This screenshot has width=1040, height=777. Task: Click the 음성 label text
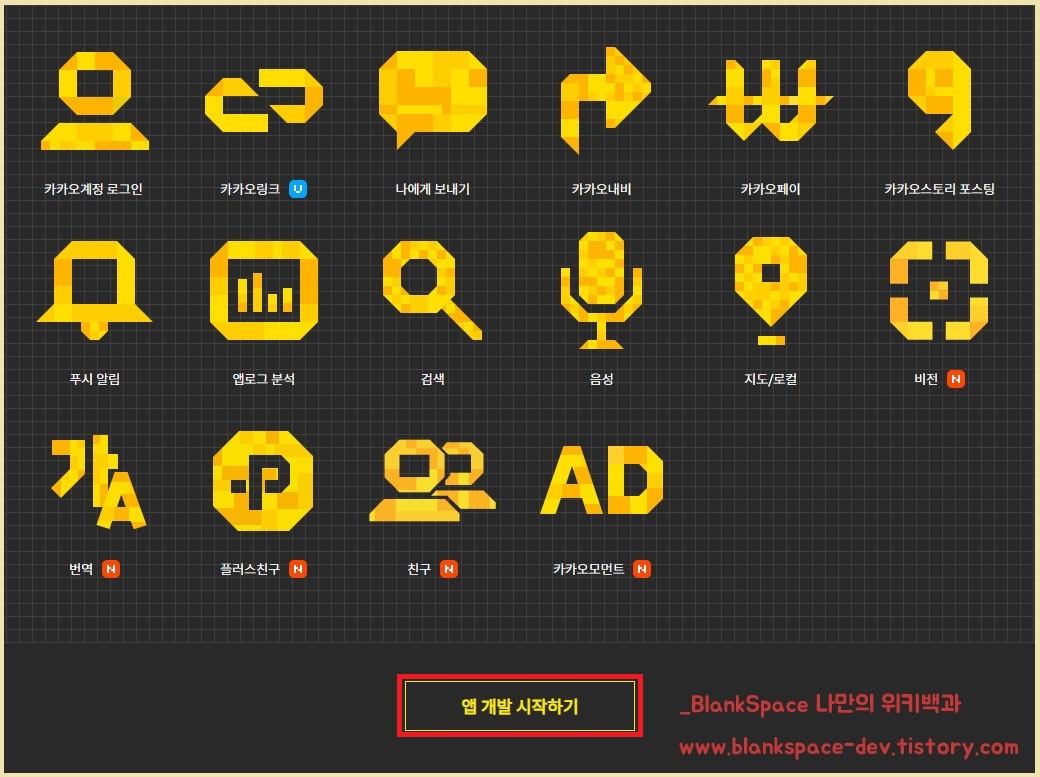[602, 379]
